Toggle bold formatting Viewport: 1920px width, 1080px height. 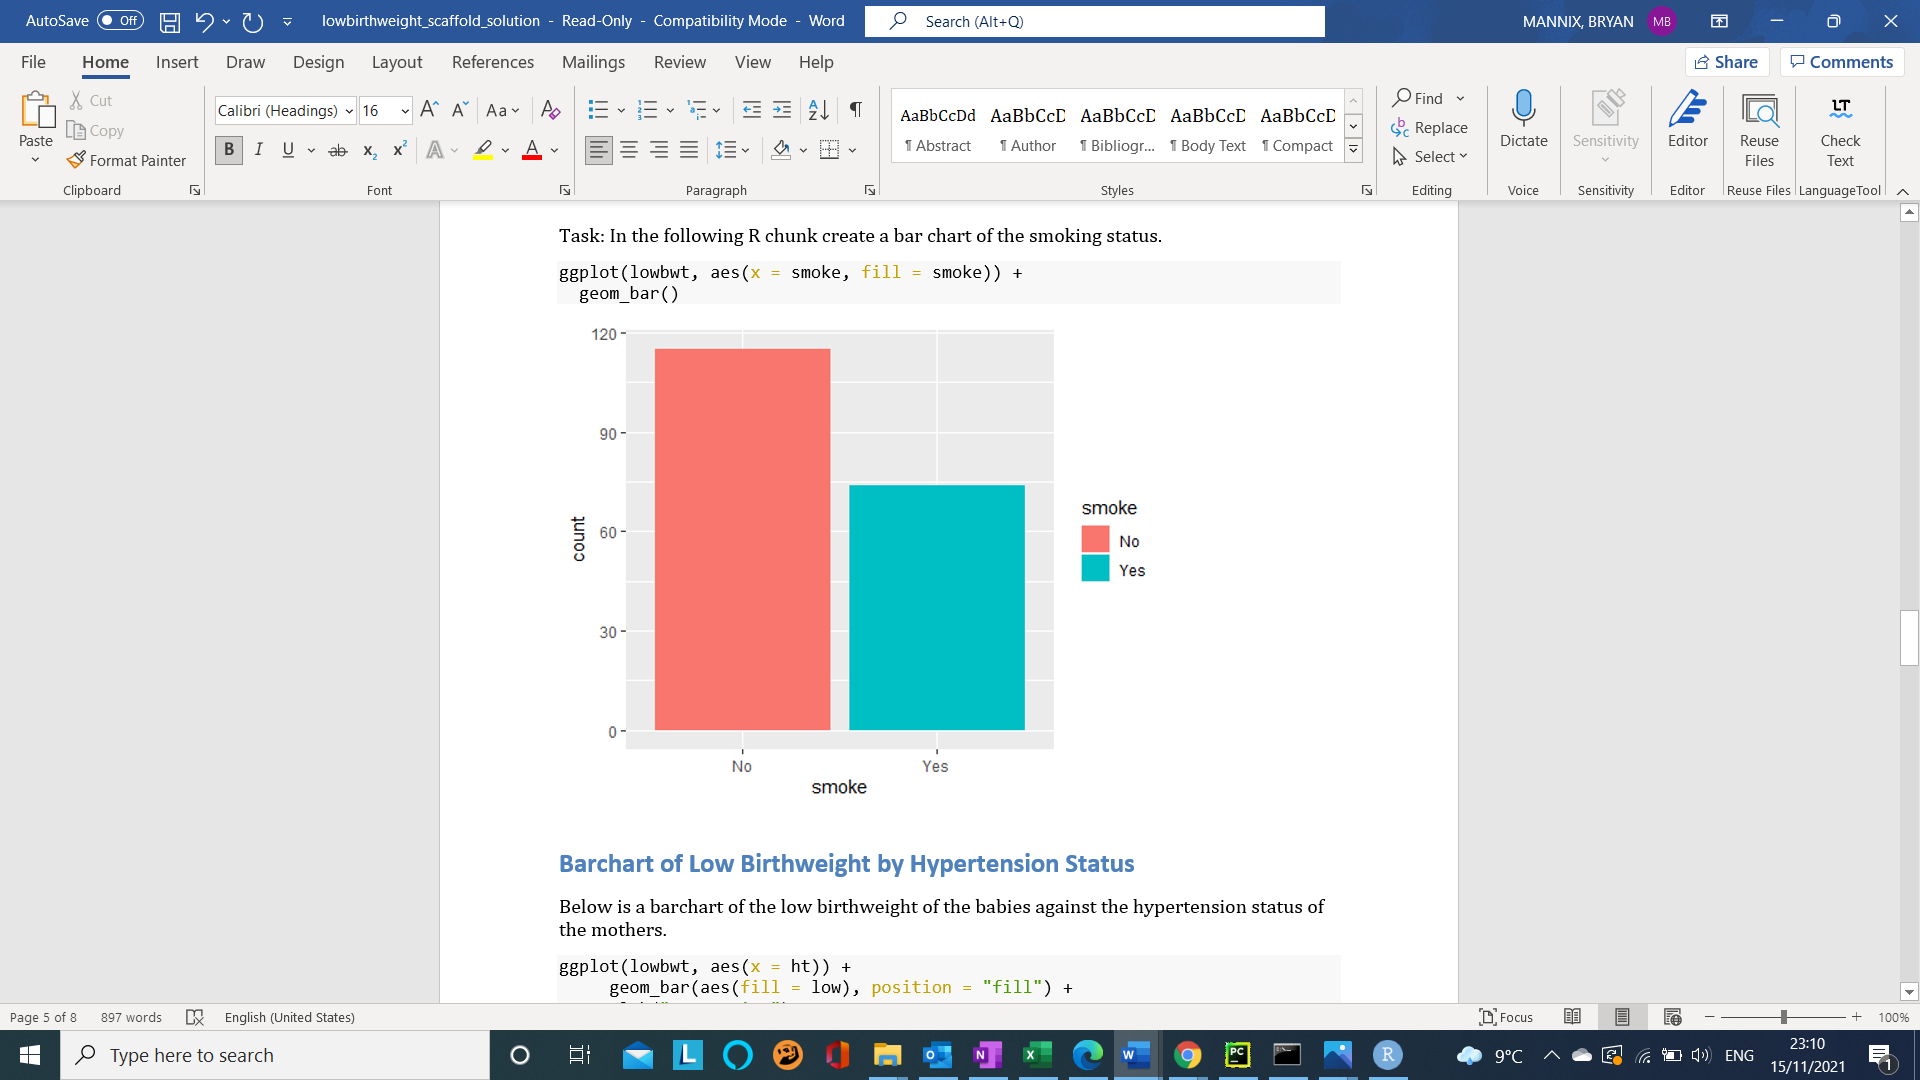click(x=228, y=150)
